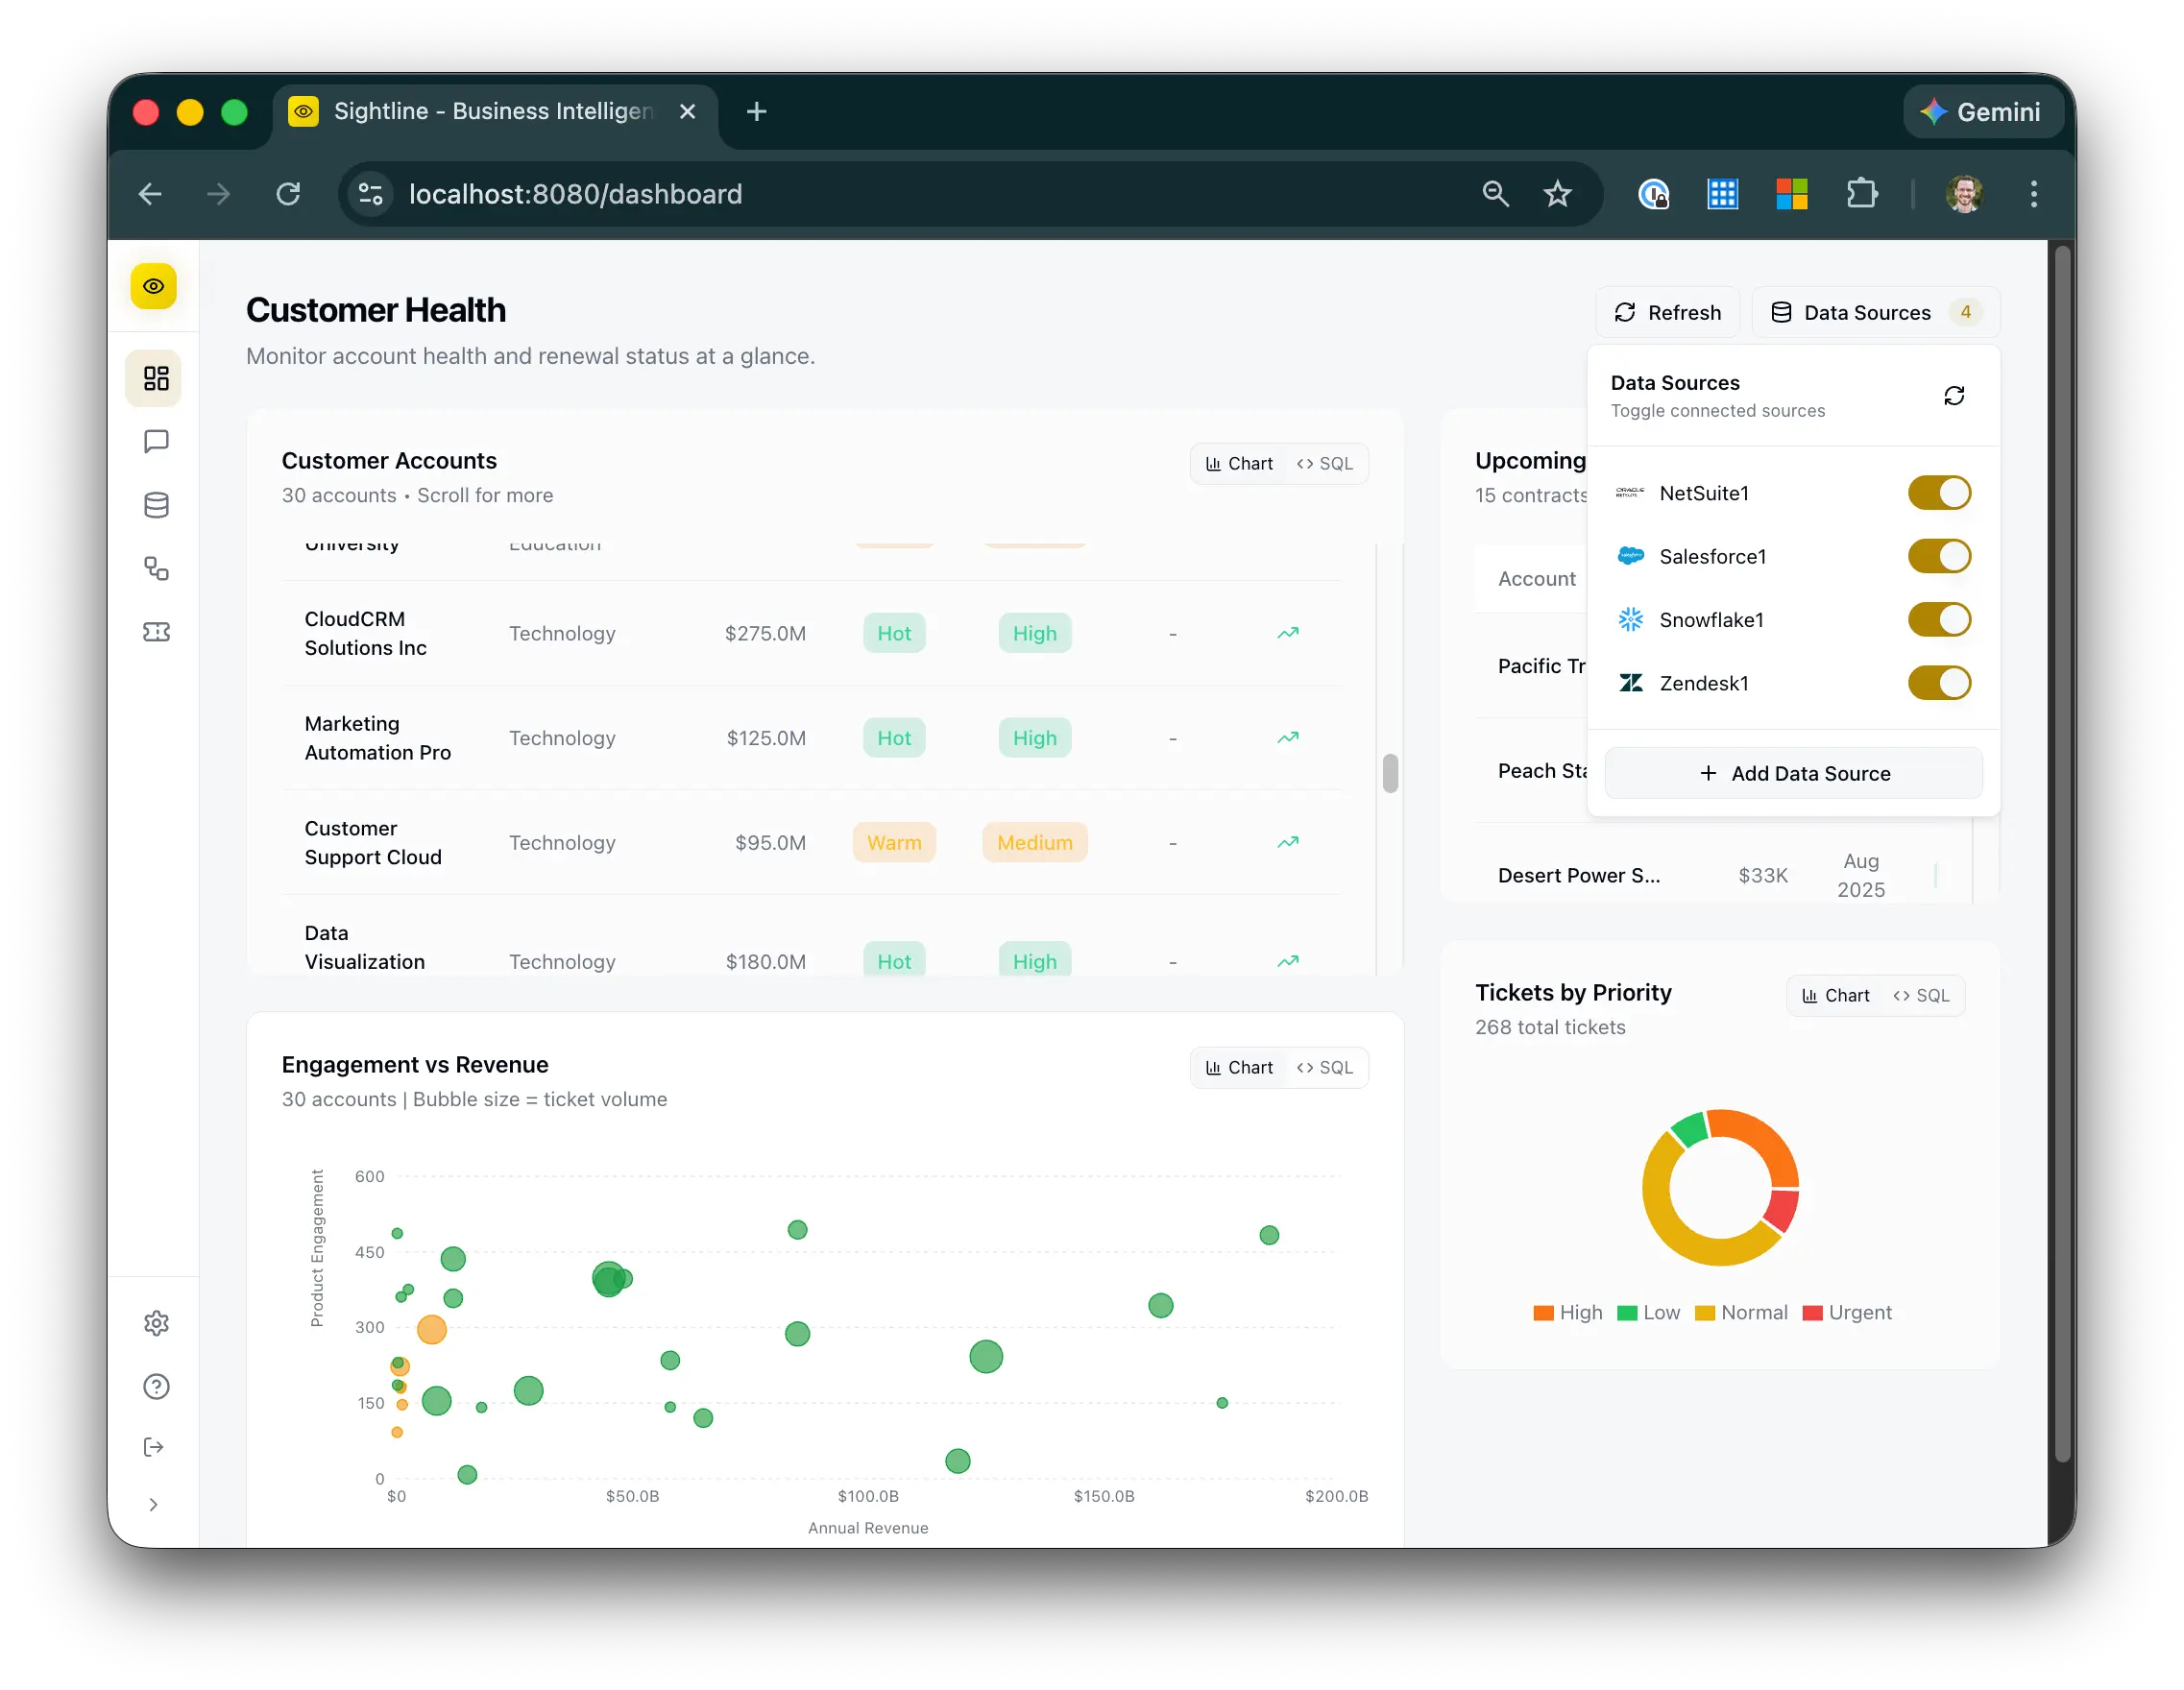Turn off the Snowflake1 toggle
This screenshot has width=2184, height=1690.
pyautogui.click(x=1938, y=620)
